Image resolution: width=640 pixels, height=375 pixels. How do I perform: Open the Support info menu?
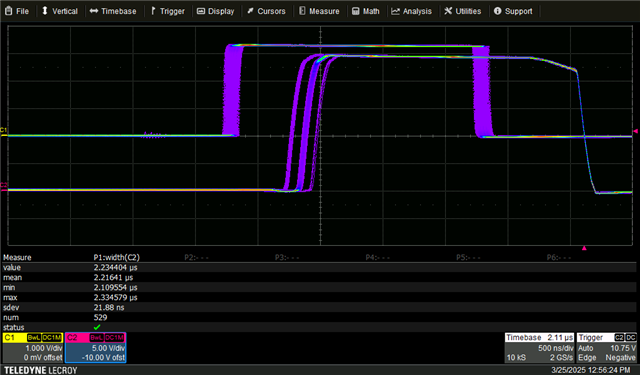click(513, 11)
